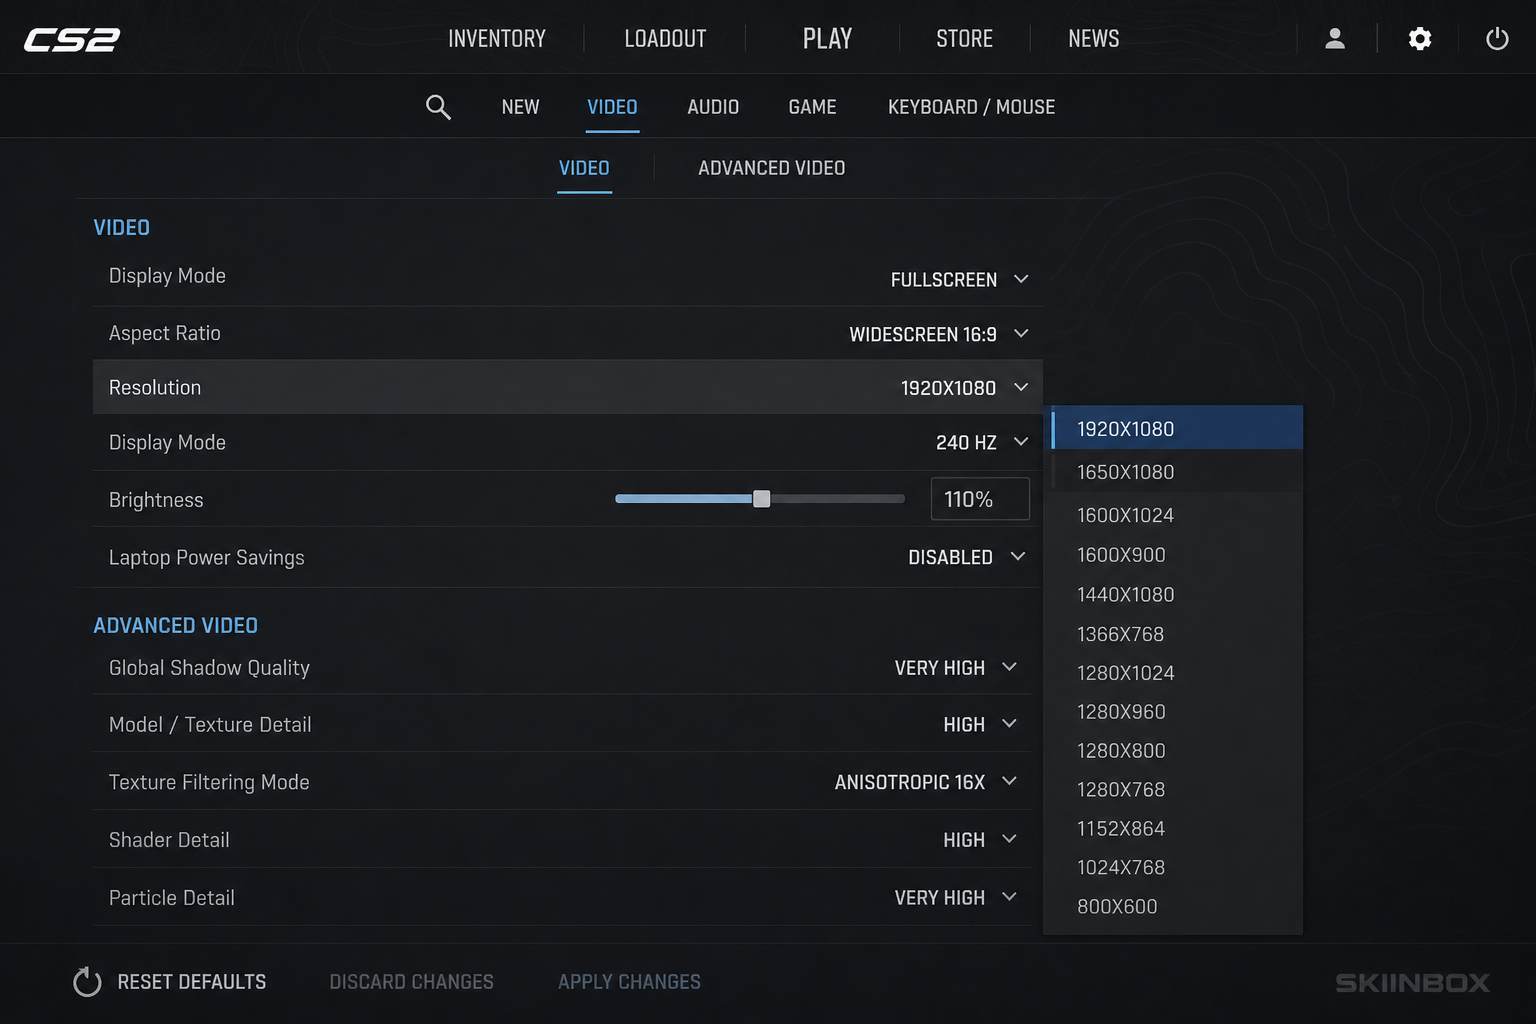This screenshot has width=1536, height=1024.
Task: Click the power quit icon
Action: tap(1497, 39)
